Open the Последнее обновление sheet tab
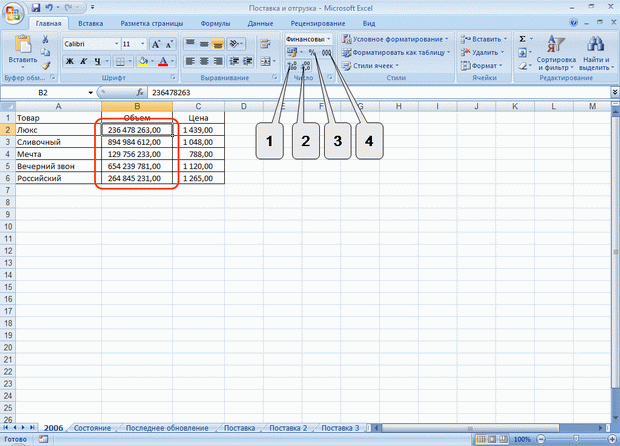This screenshot has height=446, width=620. point(167,428)
